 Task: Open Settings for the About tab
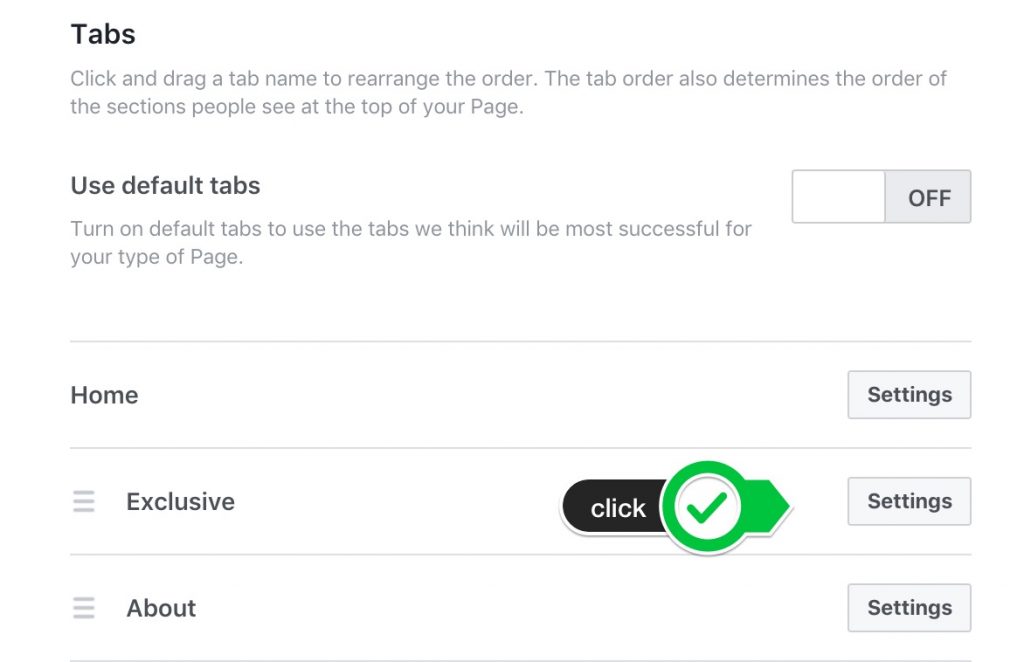click(909, 608)
